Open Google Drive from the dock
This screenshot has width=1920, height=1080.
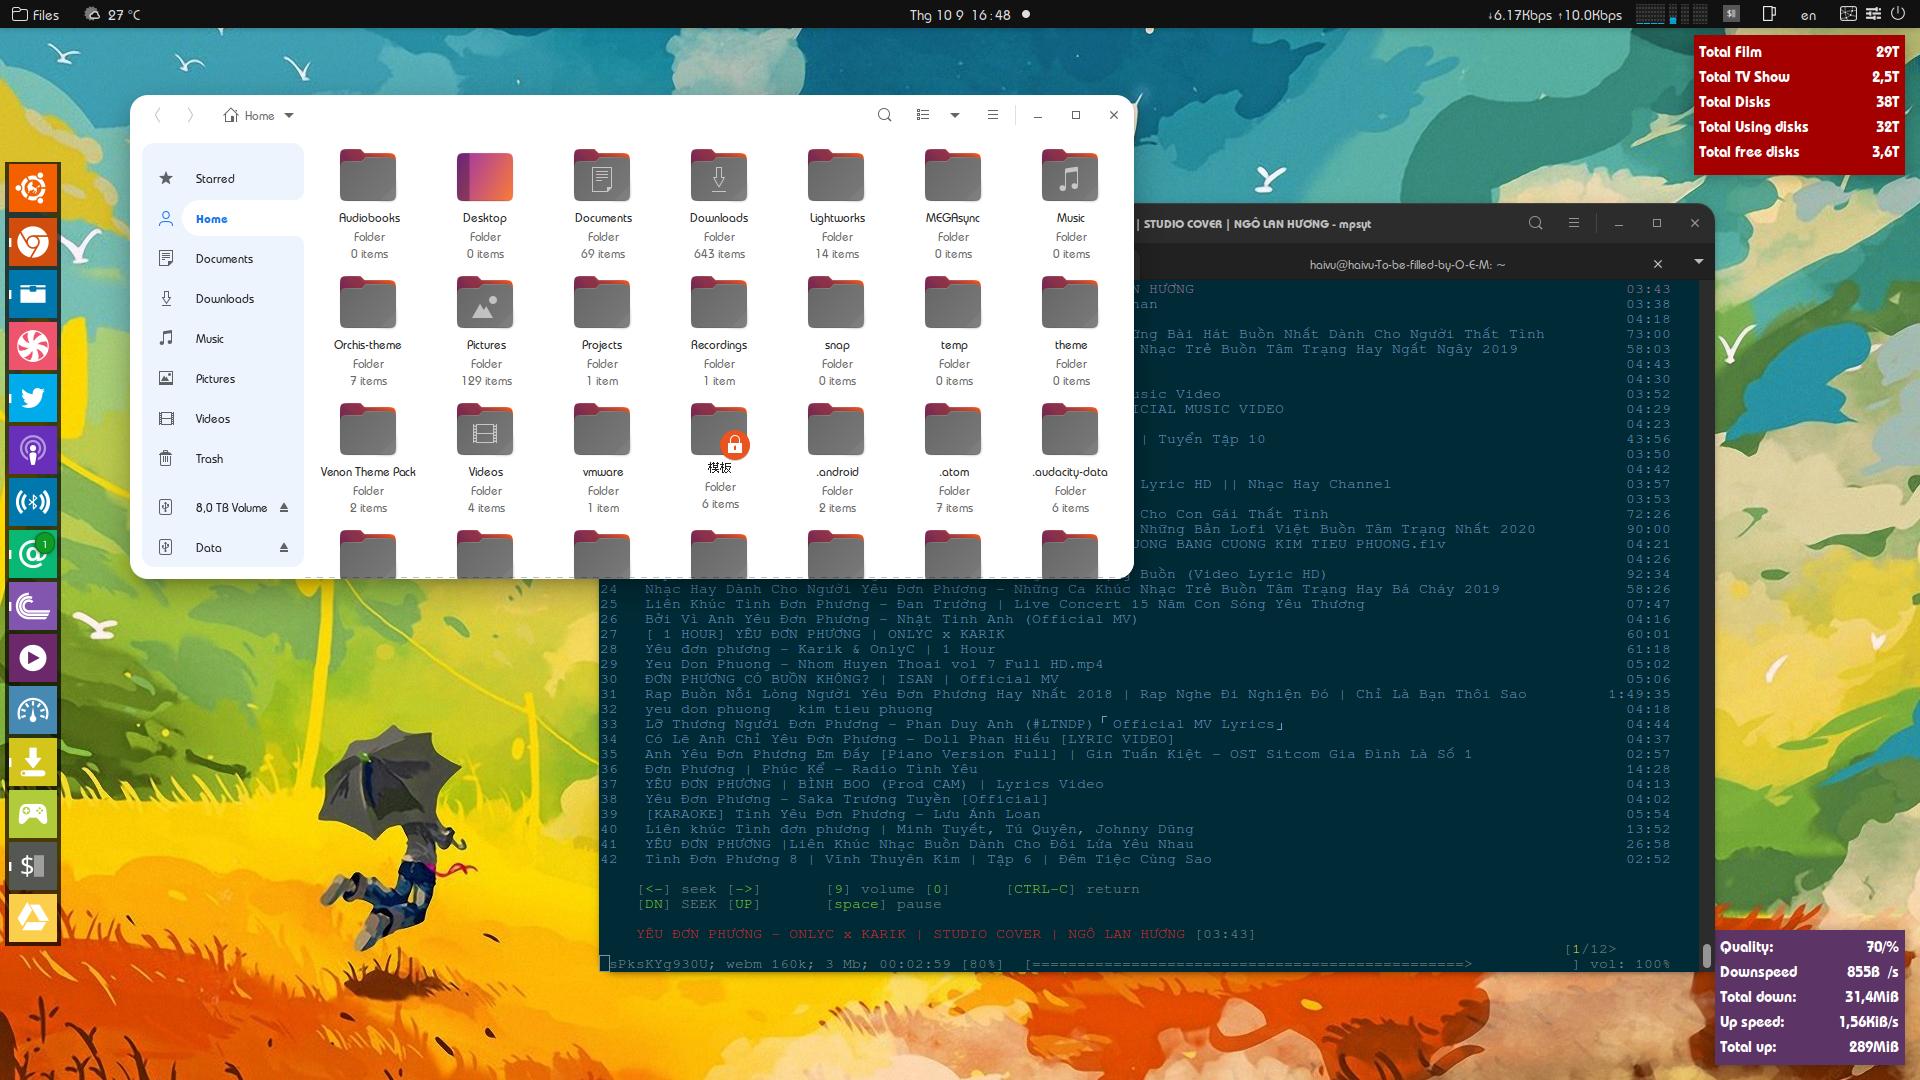(33, 918)
